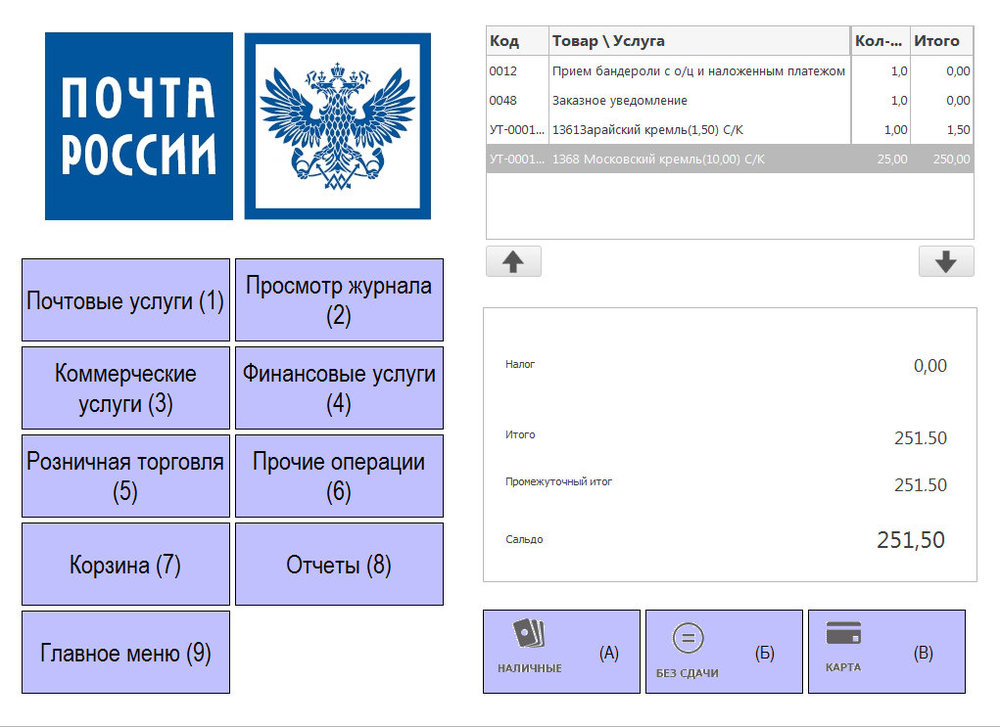The height and width of the screenshot is (727, 1000).
Task: Open the Корзина (7) basket
Action: (126, 564)
